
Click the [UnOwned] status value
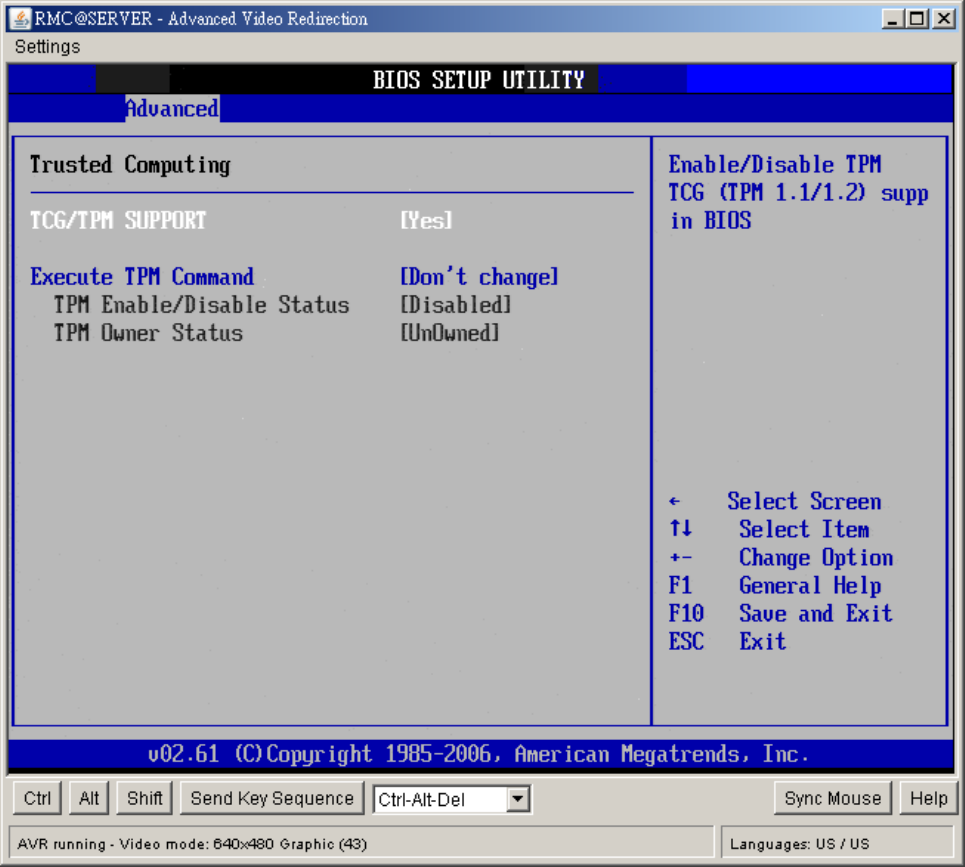[x=449, y=333]
